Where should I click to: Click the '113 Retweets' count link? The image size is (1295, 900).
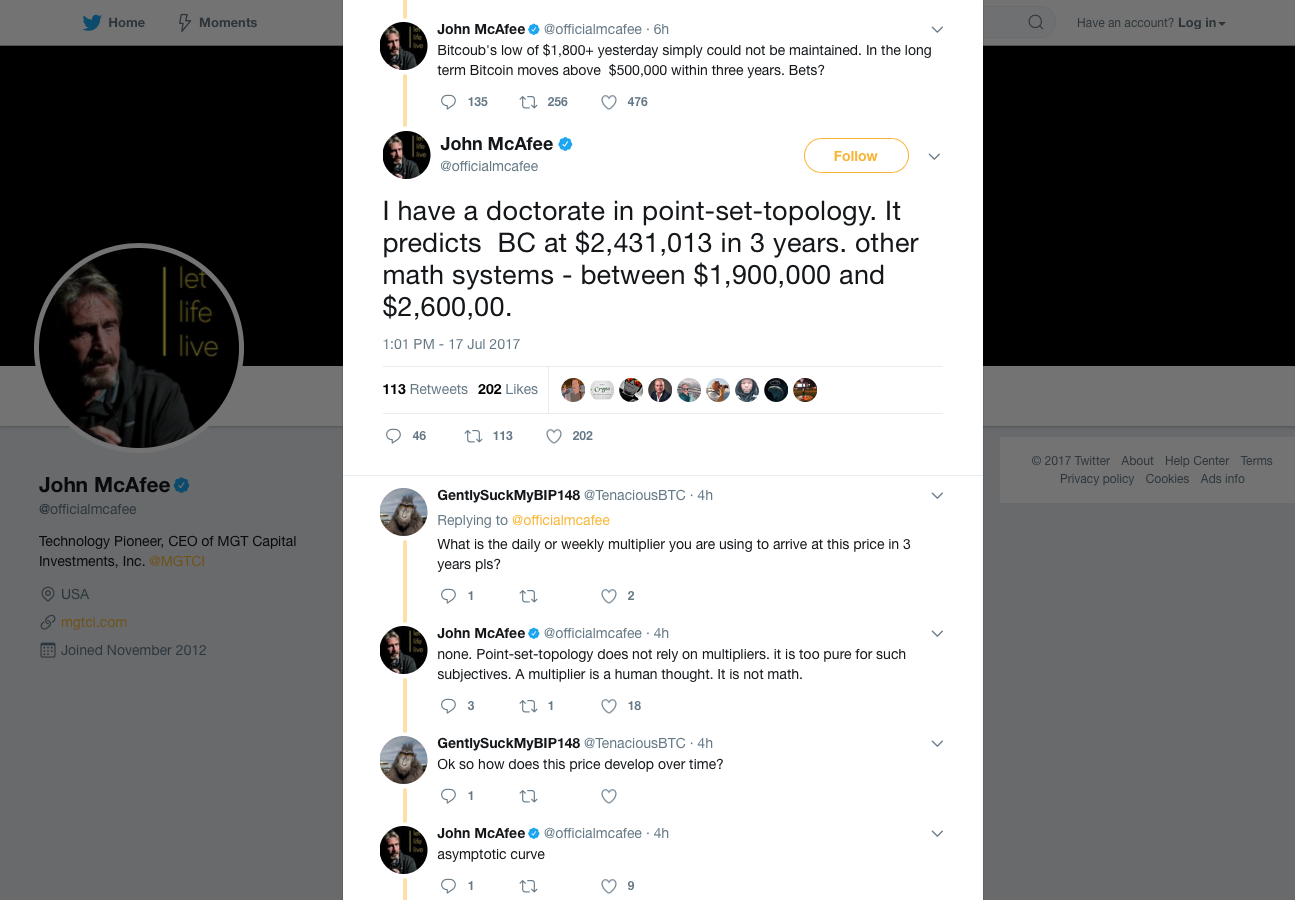[x=425, y=389]
